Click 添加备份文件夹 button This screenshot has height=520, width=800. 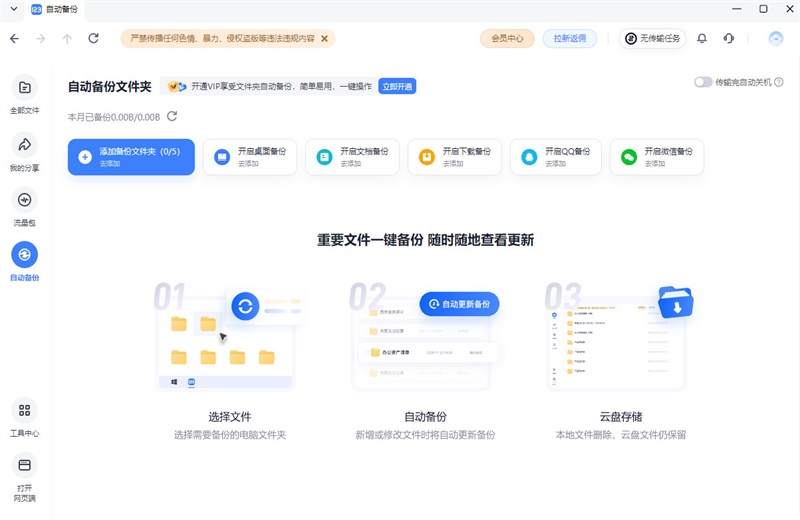131,157
